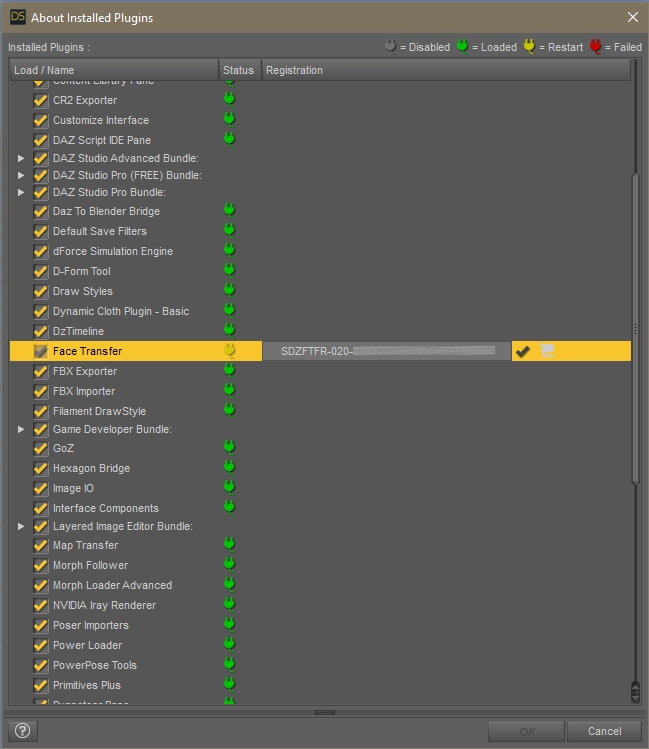
Task: Click the Registration column header
Action: click(446, 70)
